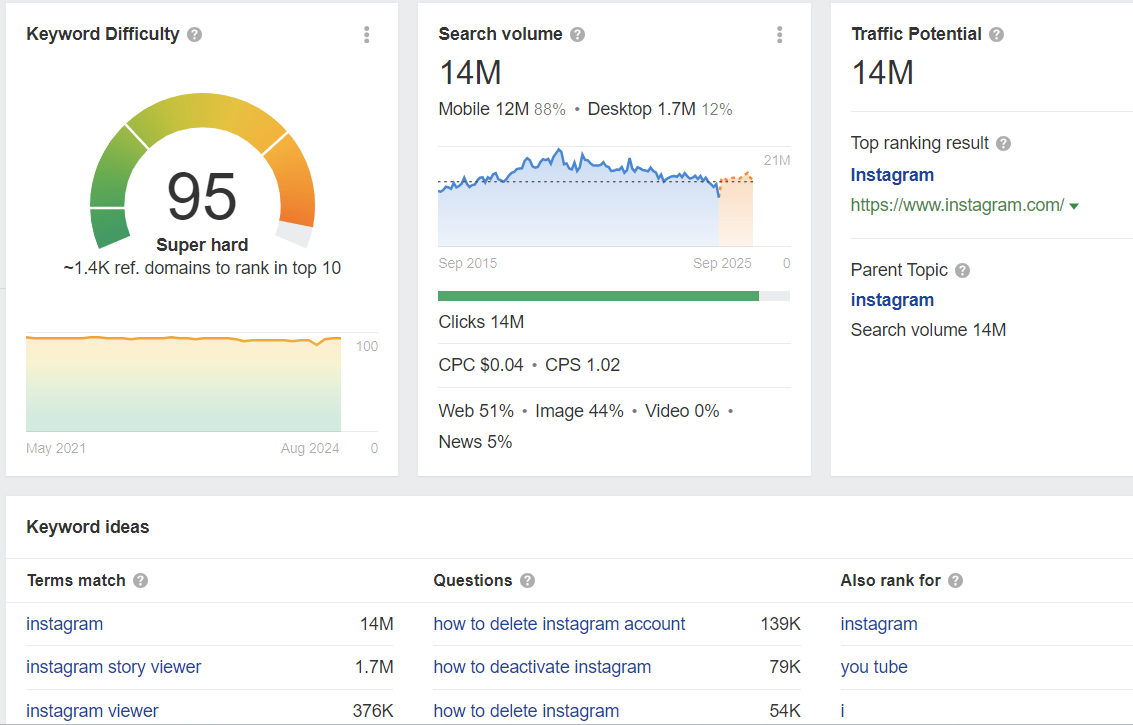Expand dropdown arrow after instagram.com URL
This screenshot has width=1133, height=725.
[1074, 207]
